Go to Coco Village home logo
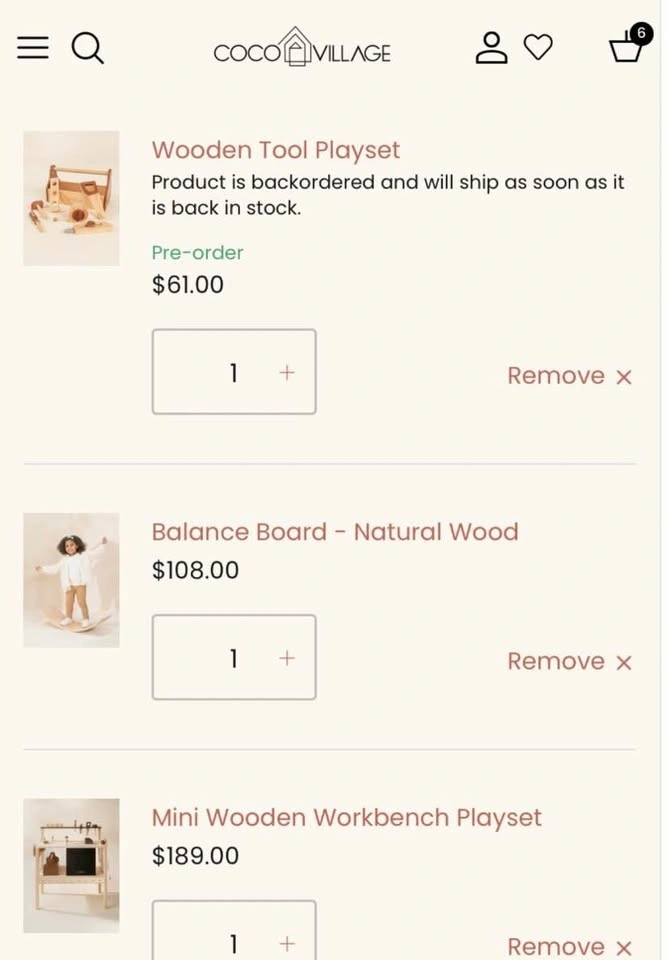Image resolution: width=669 pixels, height=960 pixels. click(x=302, y=48)
